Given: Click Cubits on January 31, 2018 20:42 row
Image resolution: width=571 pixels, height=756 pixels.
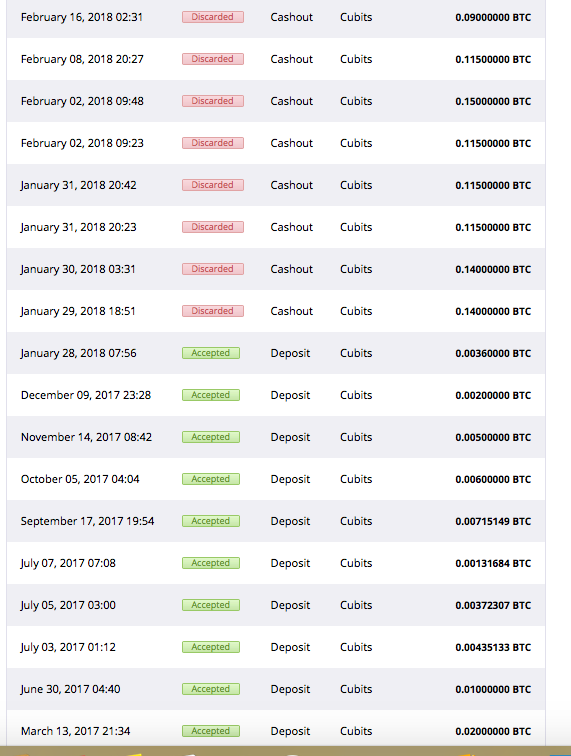Looking at the screenshot, I should point(356,185).
